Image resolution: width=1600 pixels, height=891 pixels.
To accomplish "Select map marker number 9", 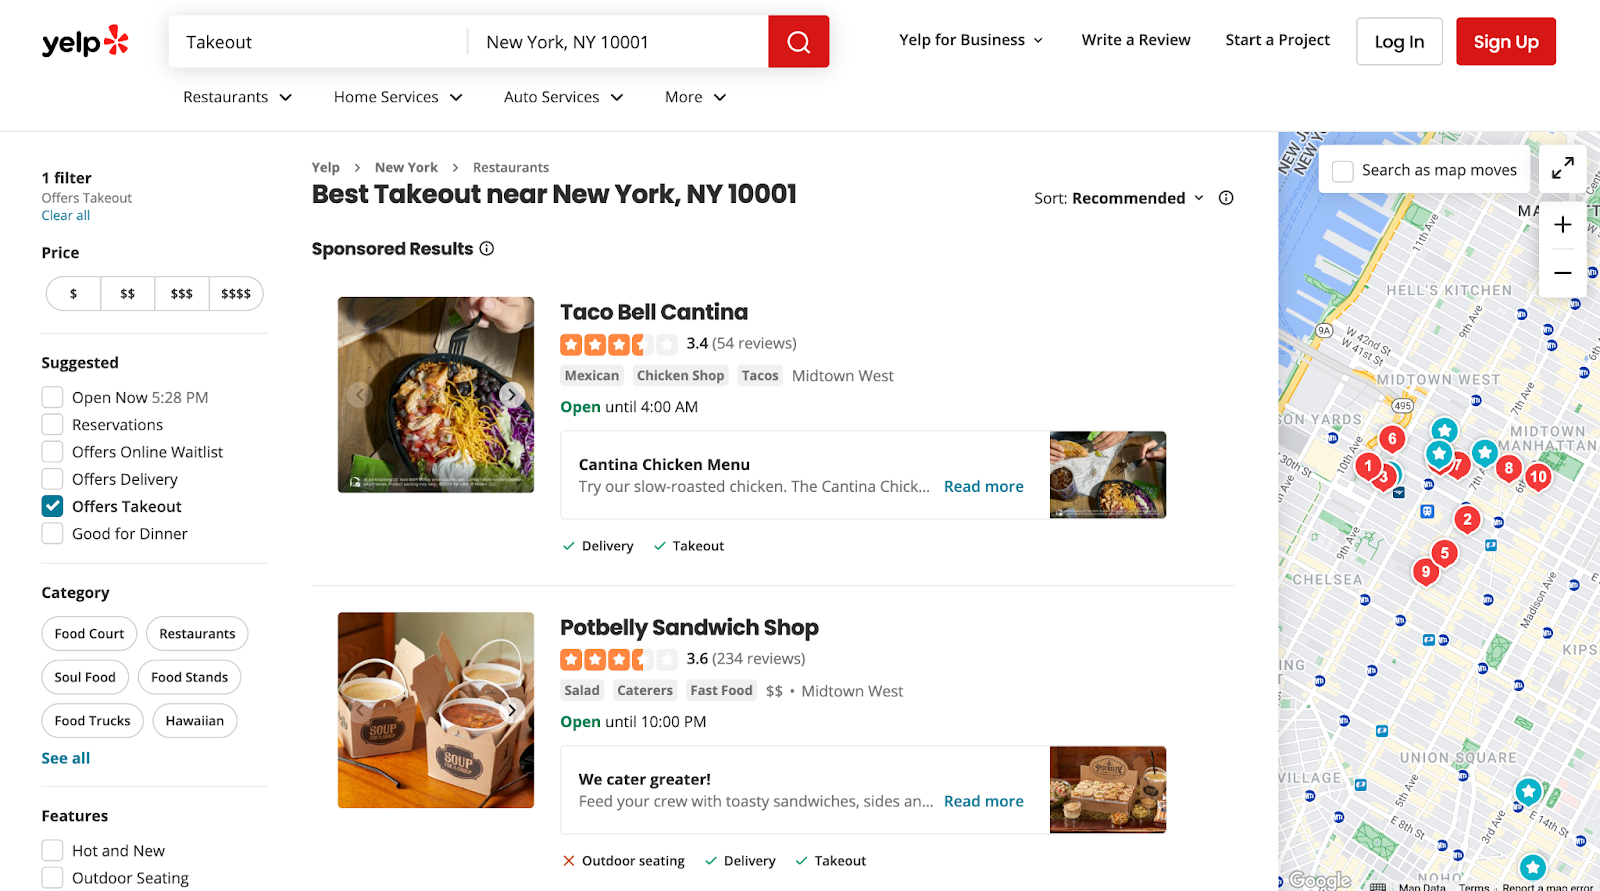I will (1425, 572).
